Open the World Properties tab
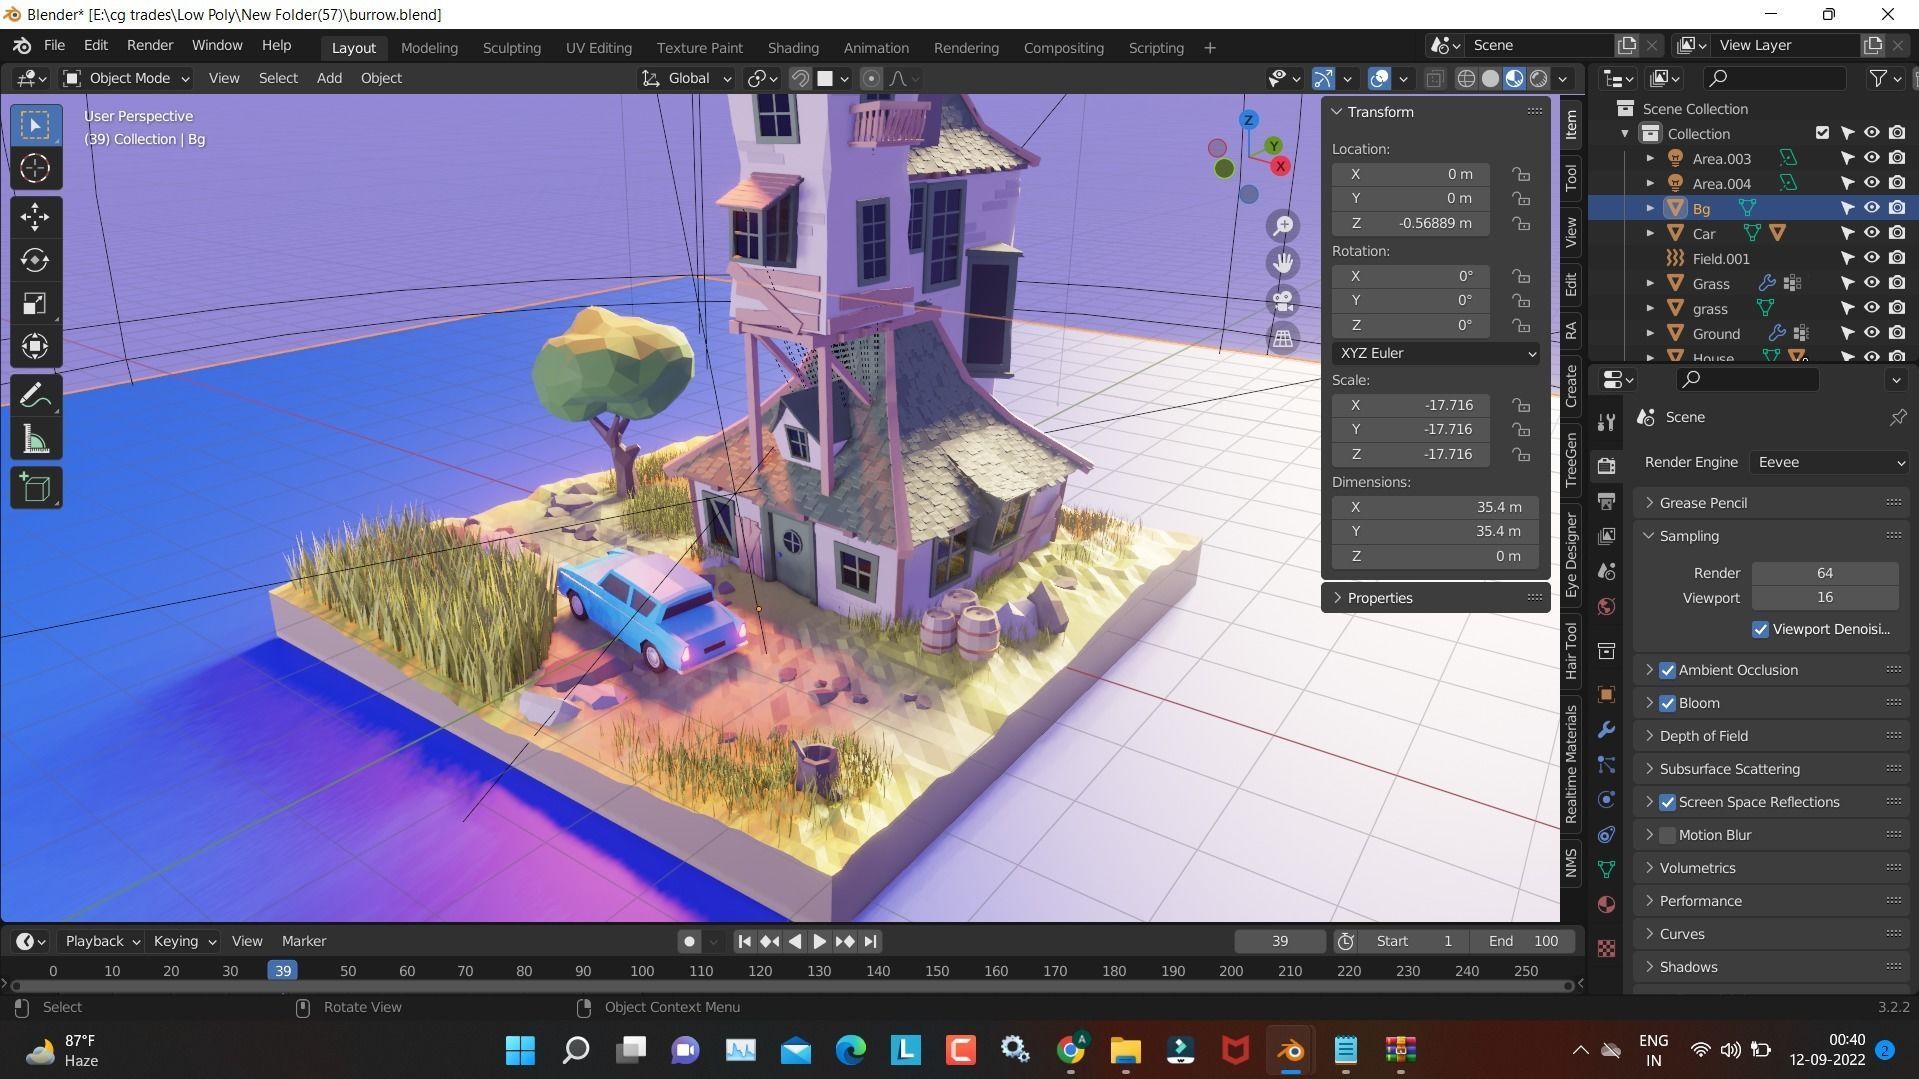The width and height of the screenshot is (1919, 1079). tap(1606, 606)
